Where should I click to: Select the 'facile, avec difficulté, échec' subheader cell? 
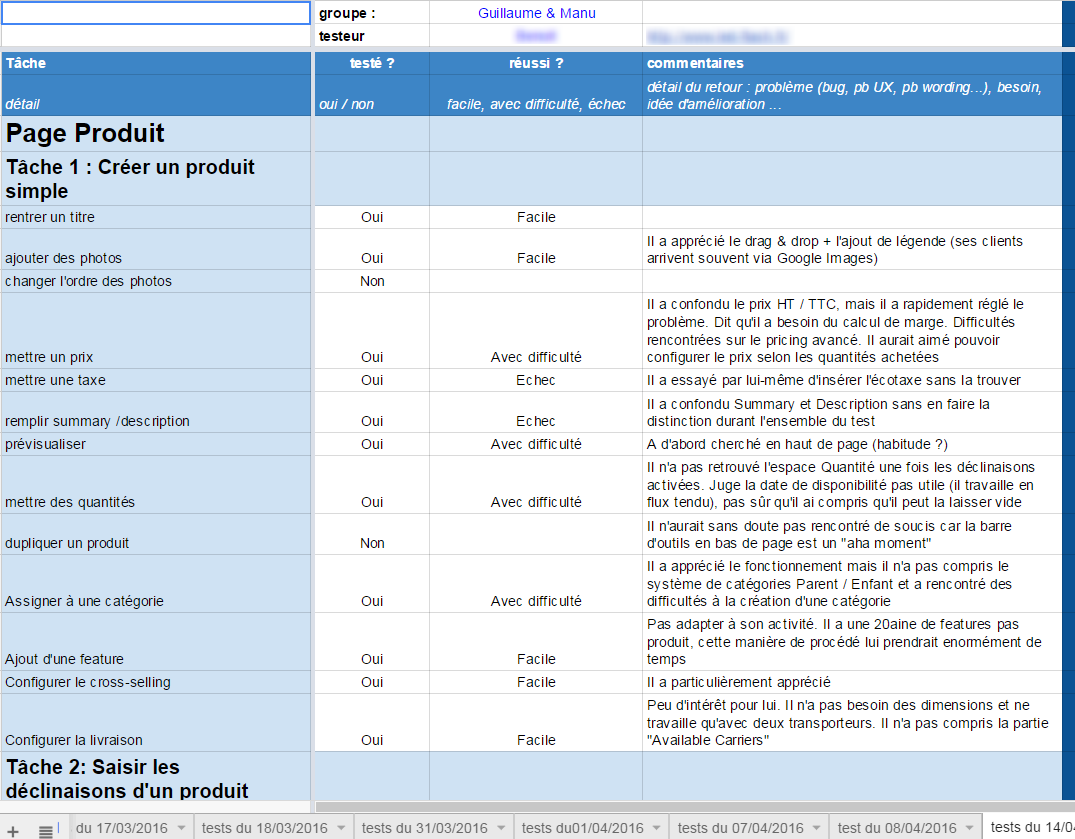(x=536, y=95)
